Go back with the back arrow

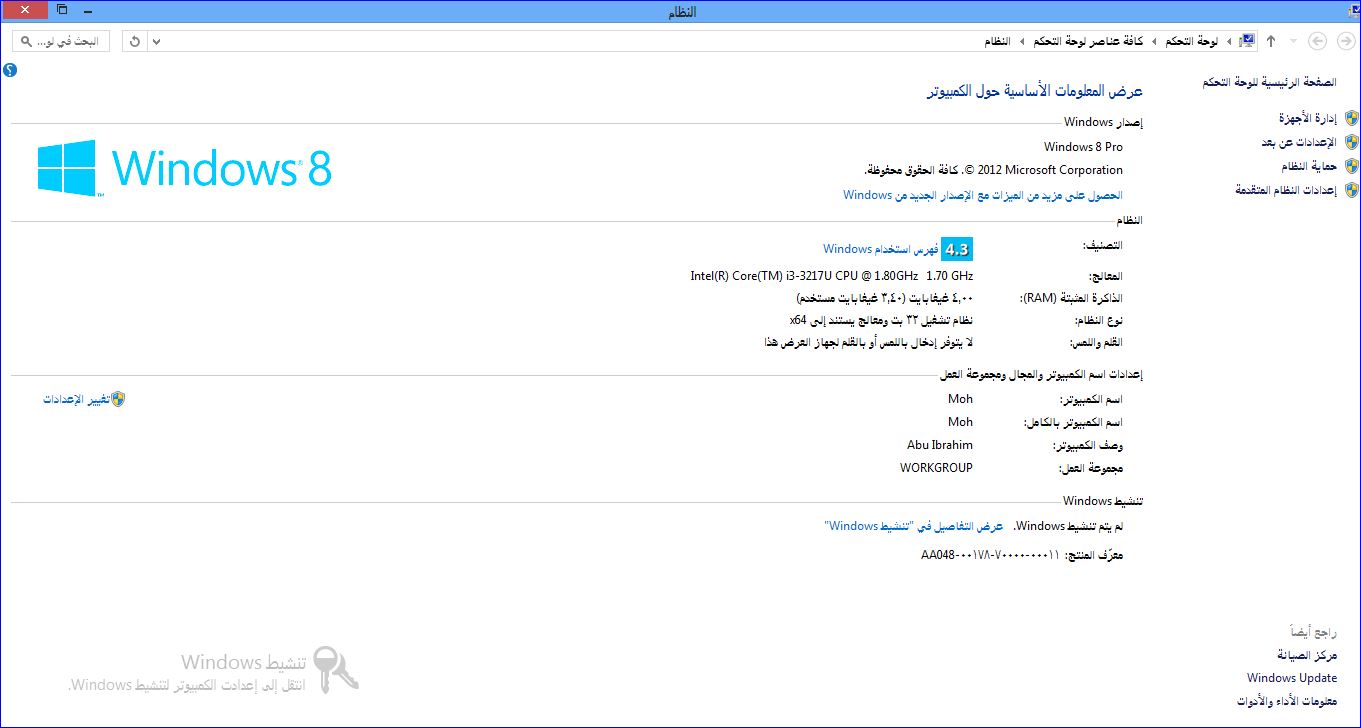(1345, 41)
